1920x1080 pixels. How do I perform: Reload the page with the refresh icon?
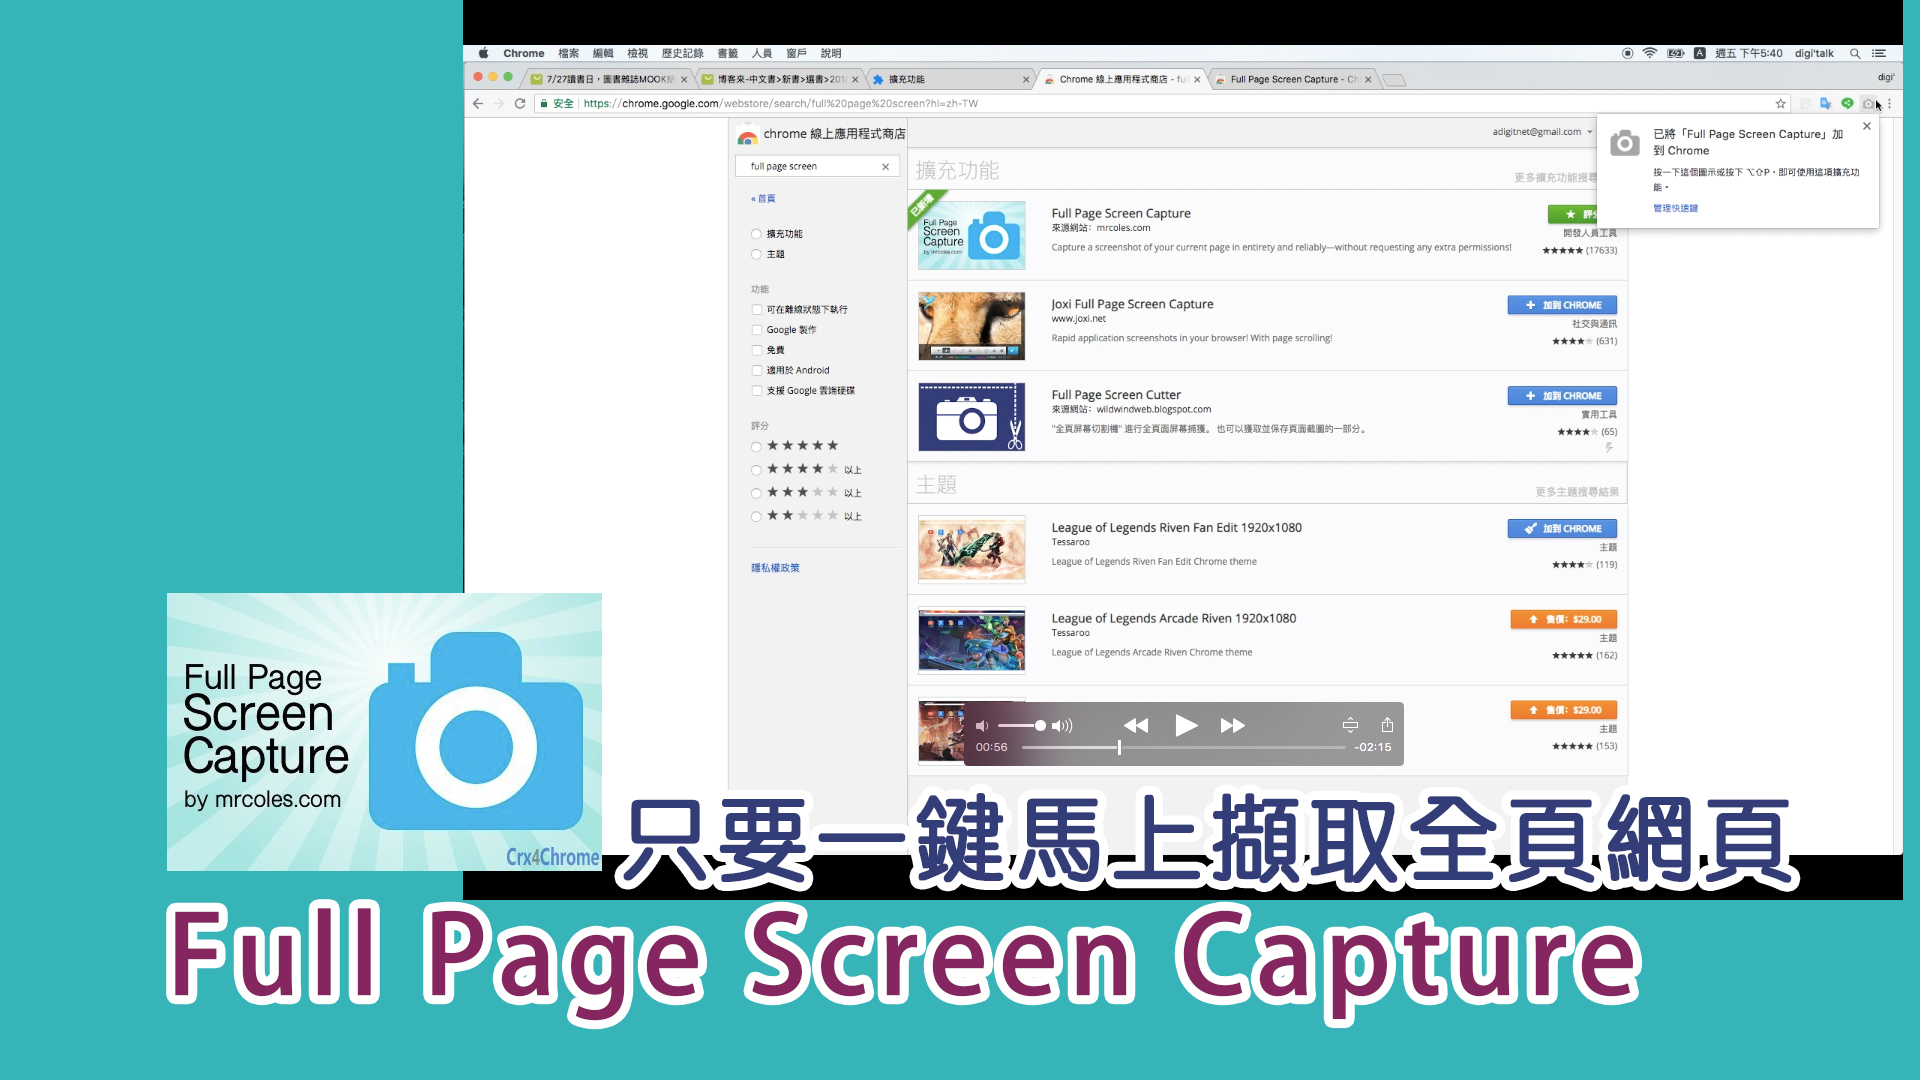click(520, 104)
